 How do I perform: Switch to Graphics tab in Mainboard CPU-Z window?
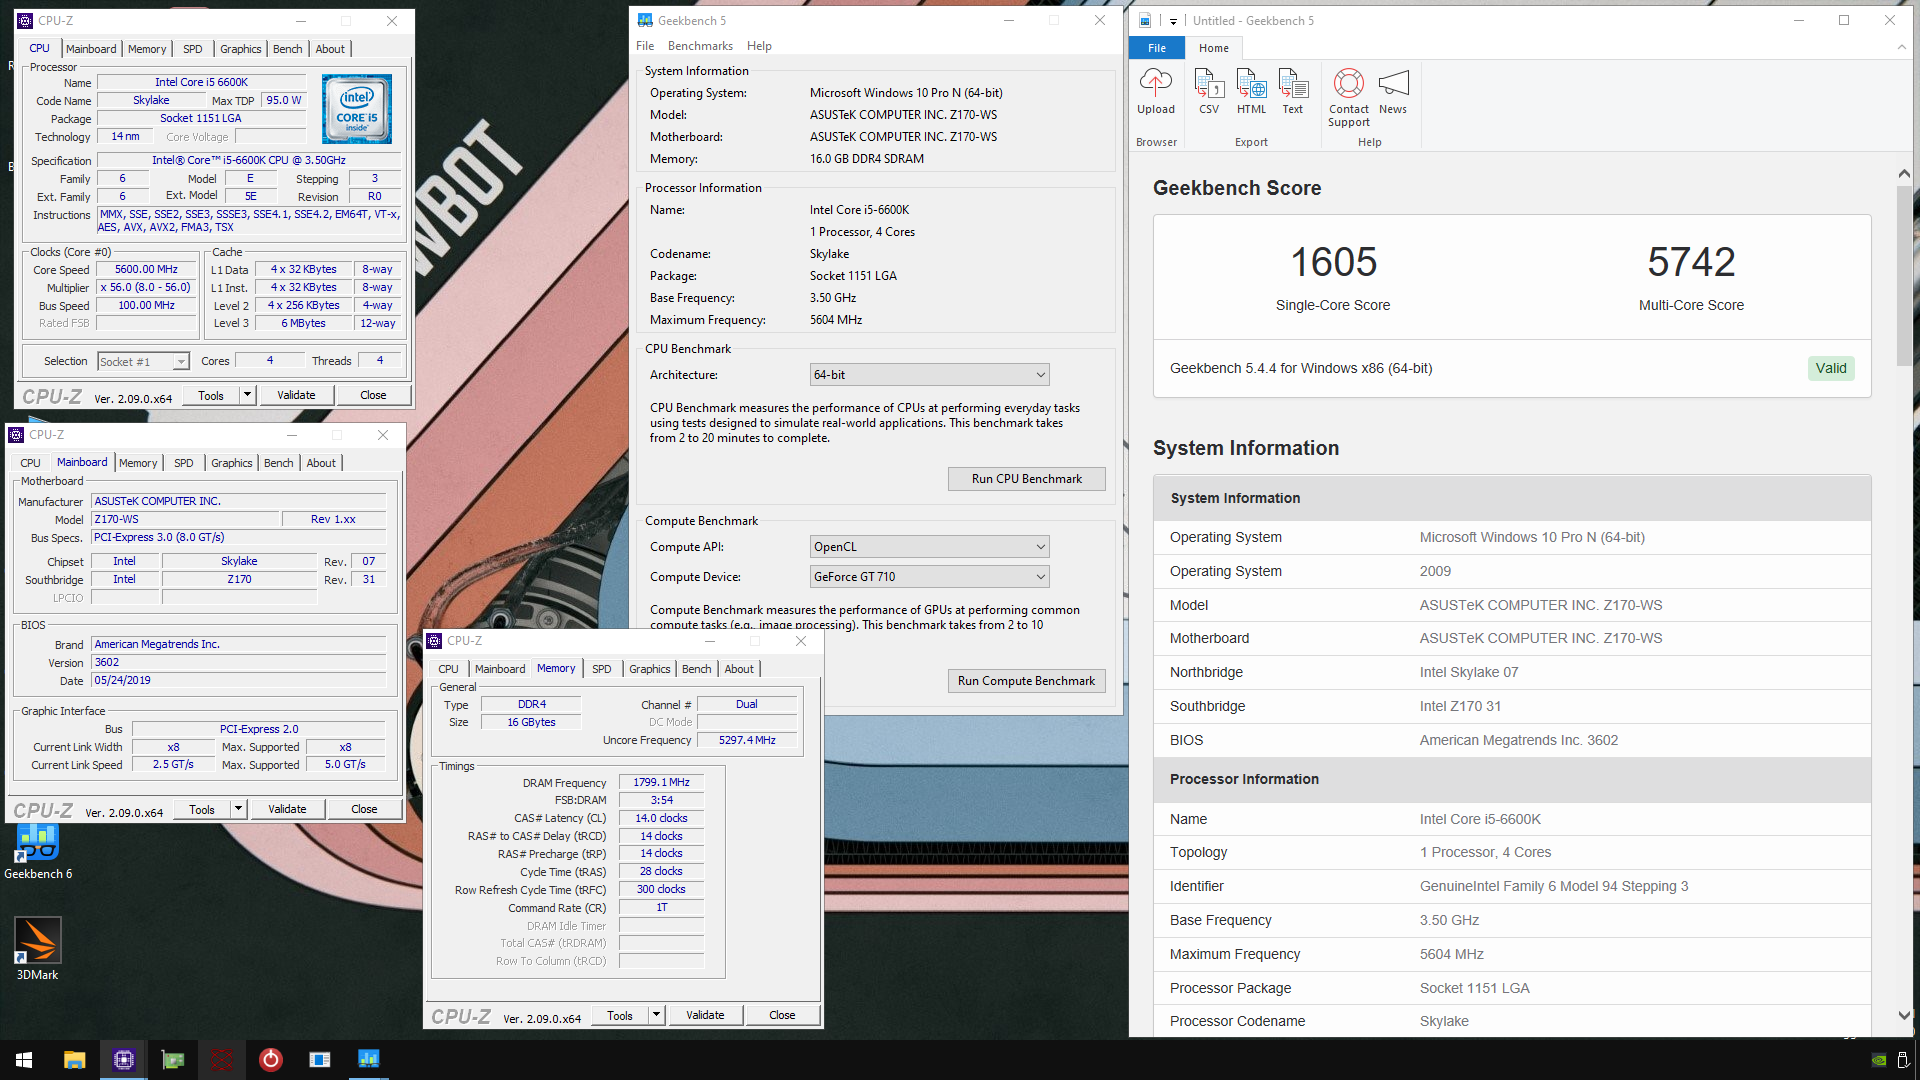point(232,463)
